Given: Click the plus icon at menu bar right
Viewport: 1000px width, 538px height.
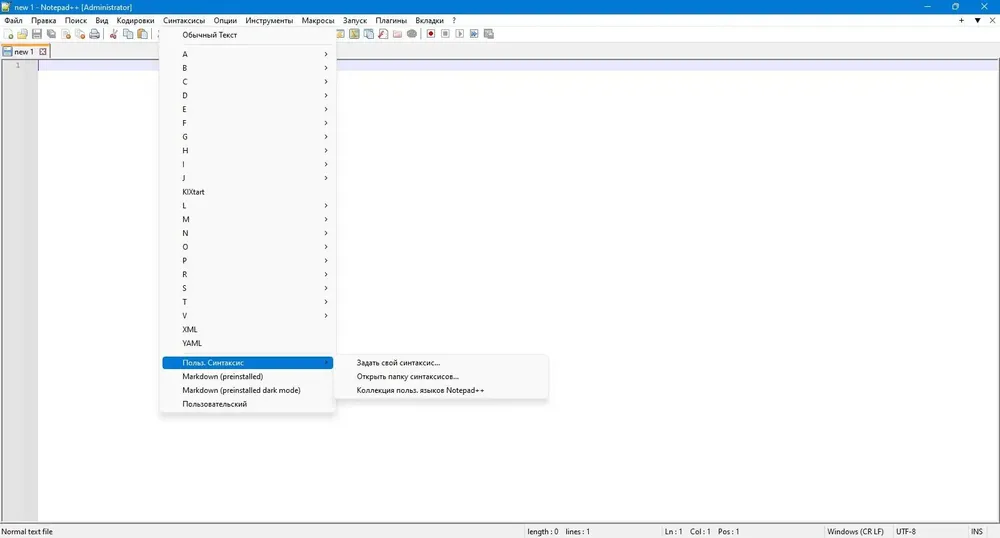Looking at the screenshot, I should click(961, 20).
